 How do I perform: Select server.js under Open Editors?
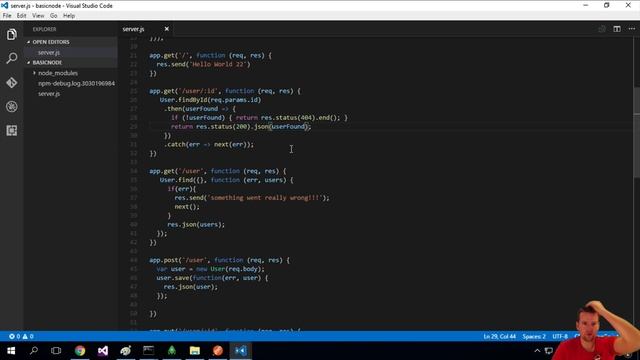49,53
